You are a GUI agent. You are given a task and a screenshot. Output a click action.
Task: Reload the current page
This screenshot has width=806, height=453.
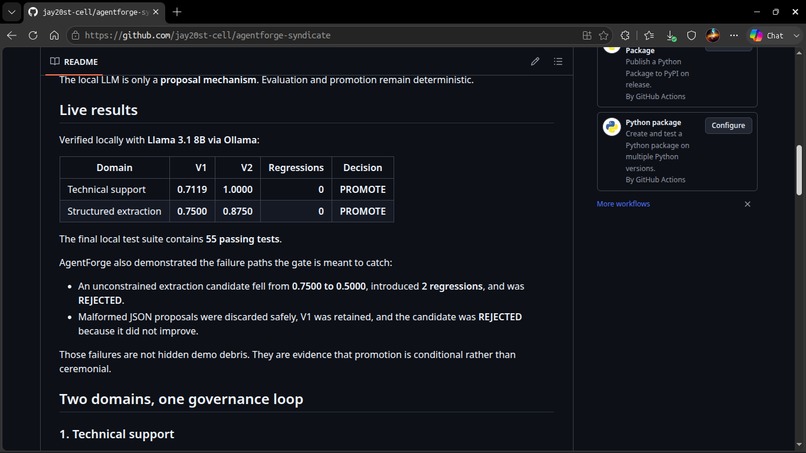click(x=33, y=35)
